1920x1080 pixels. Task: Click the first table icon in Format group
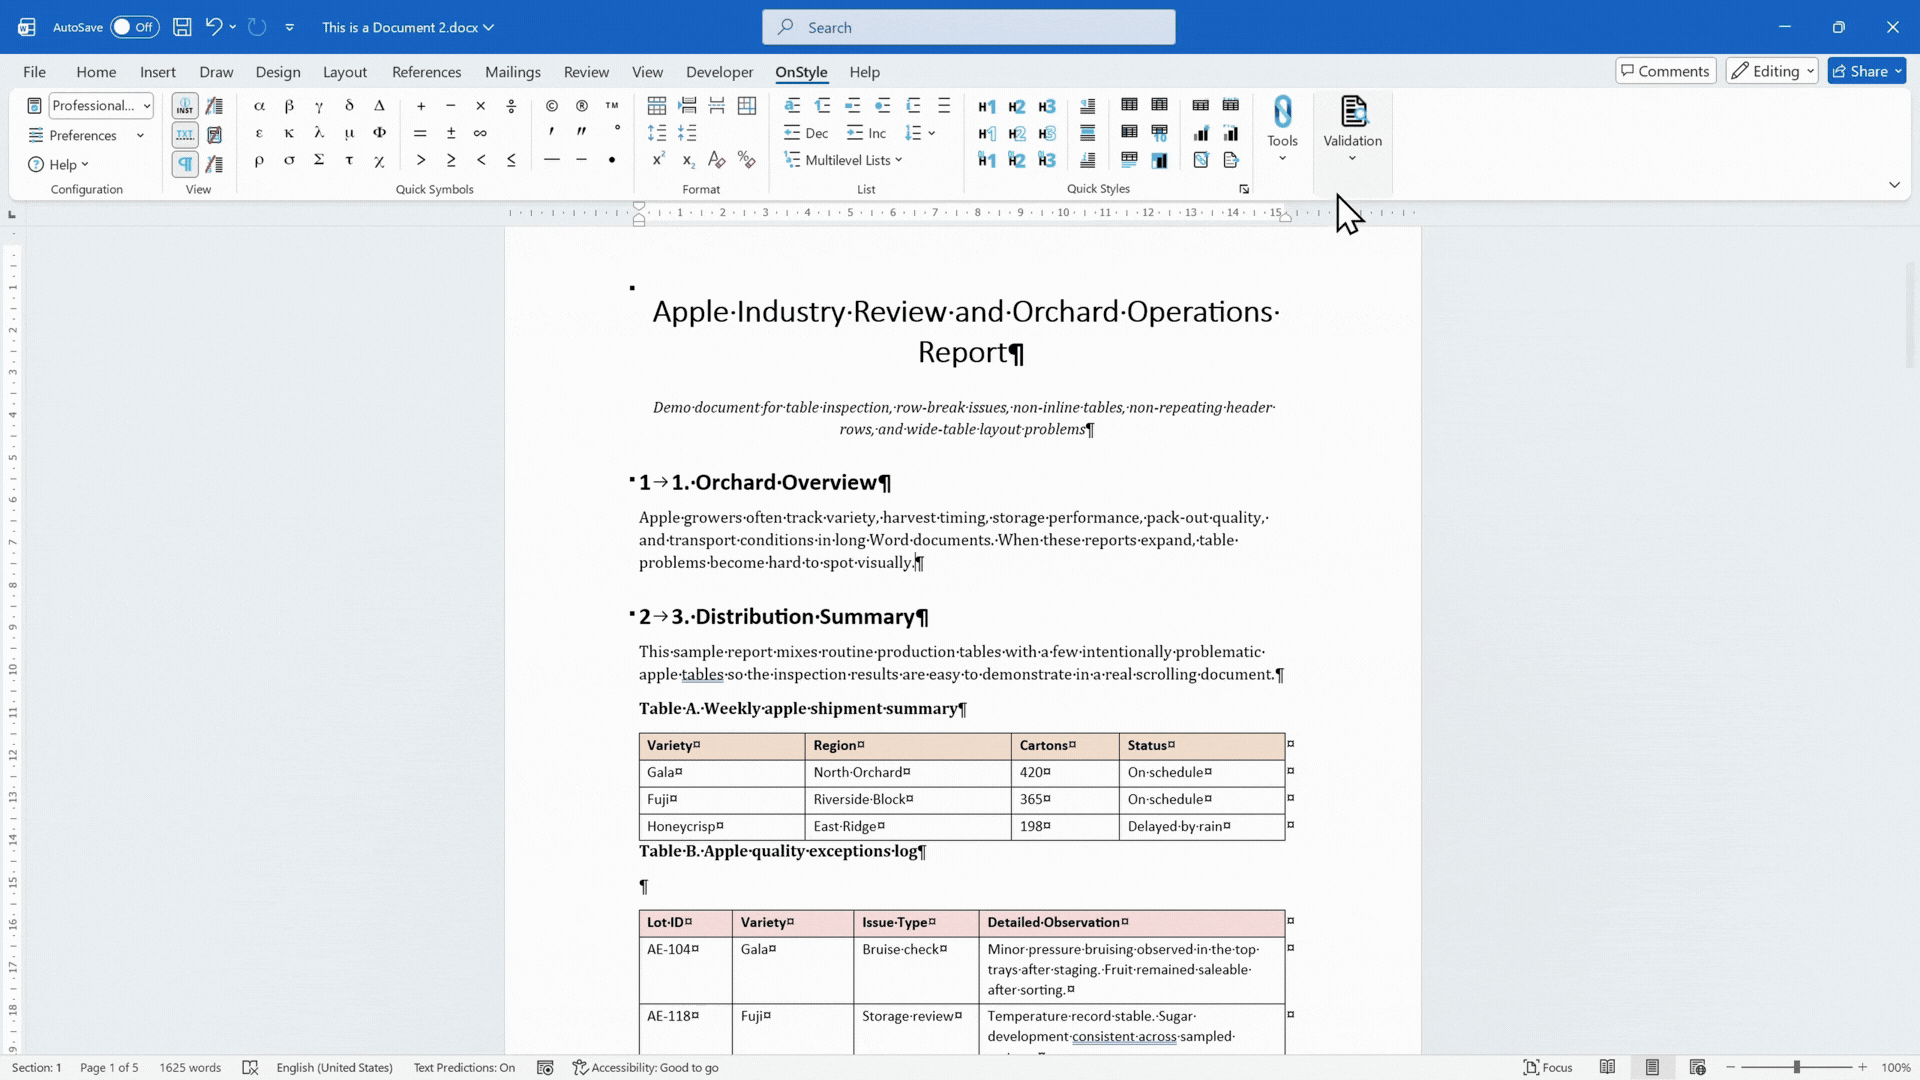[657, 106]
